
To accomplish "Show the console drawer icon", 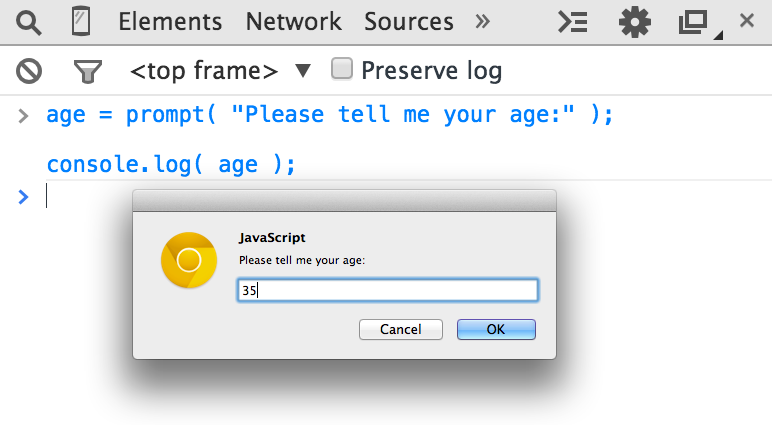I will [572, 21].
